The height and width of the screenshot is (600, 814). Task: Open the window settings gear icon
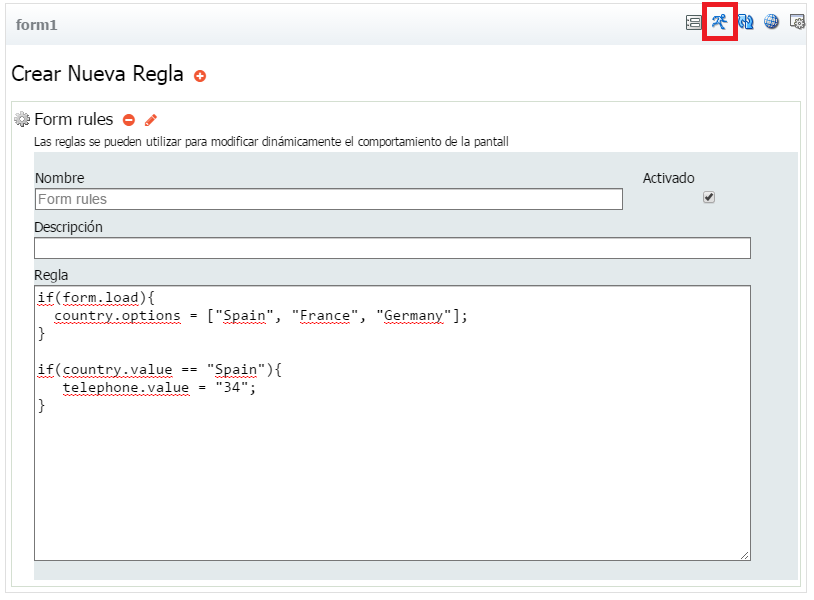(797, 22)
